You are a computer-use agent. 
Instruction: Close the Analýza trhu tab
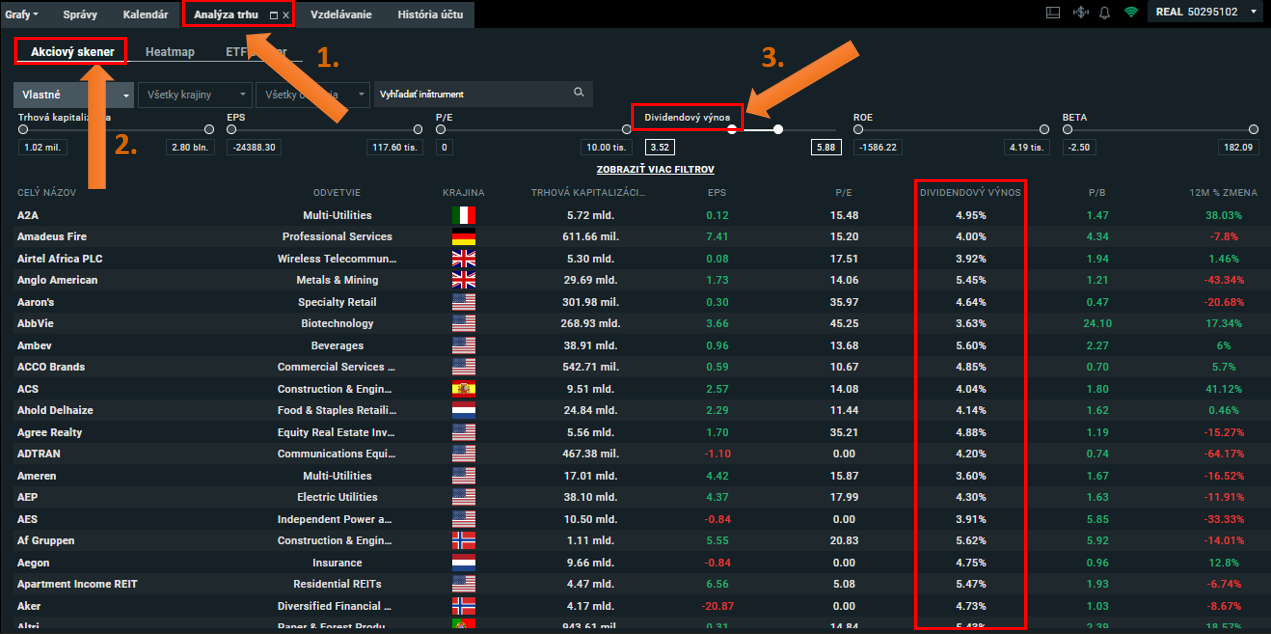click(x=286, y=16)
